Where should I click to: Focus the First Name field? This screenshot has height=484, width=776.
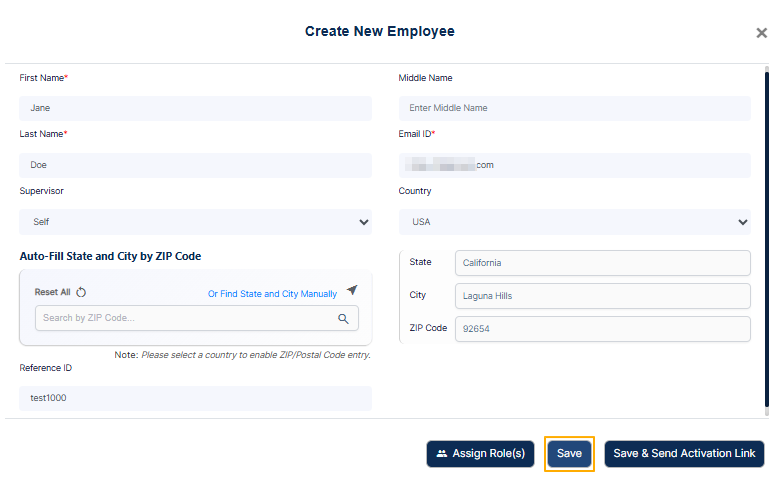pyautogui.click(x=195, y=108)
